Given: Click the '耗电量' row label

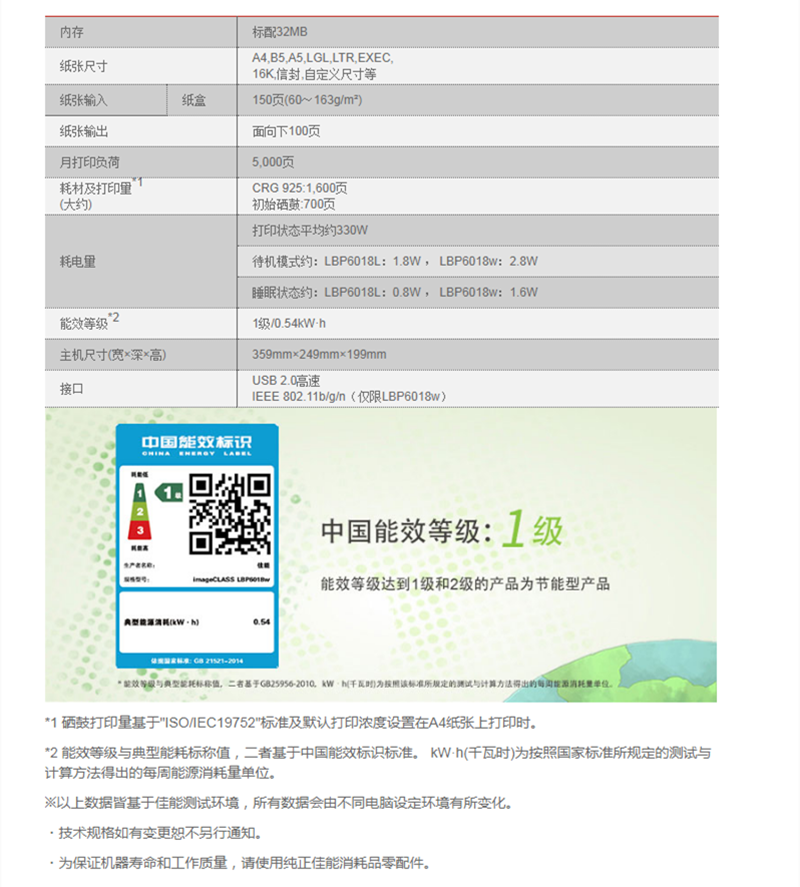Looking at the screenshot, I should 78,261.
